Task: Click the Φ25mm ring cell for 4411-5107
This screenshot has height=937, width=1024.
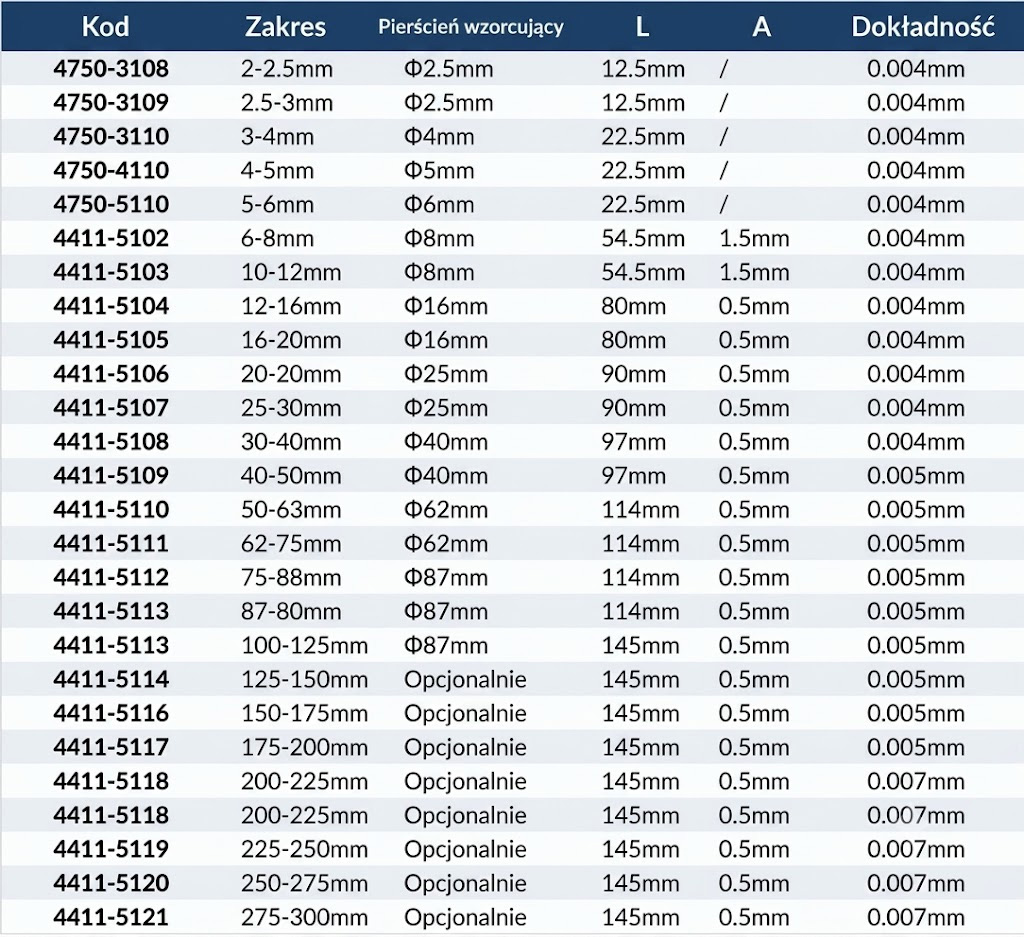Action: [446, 408]
